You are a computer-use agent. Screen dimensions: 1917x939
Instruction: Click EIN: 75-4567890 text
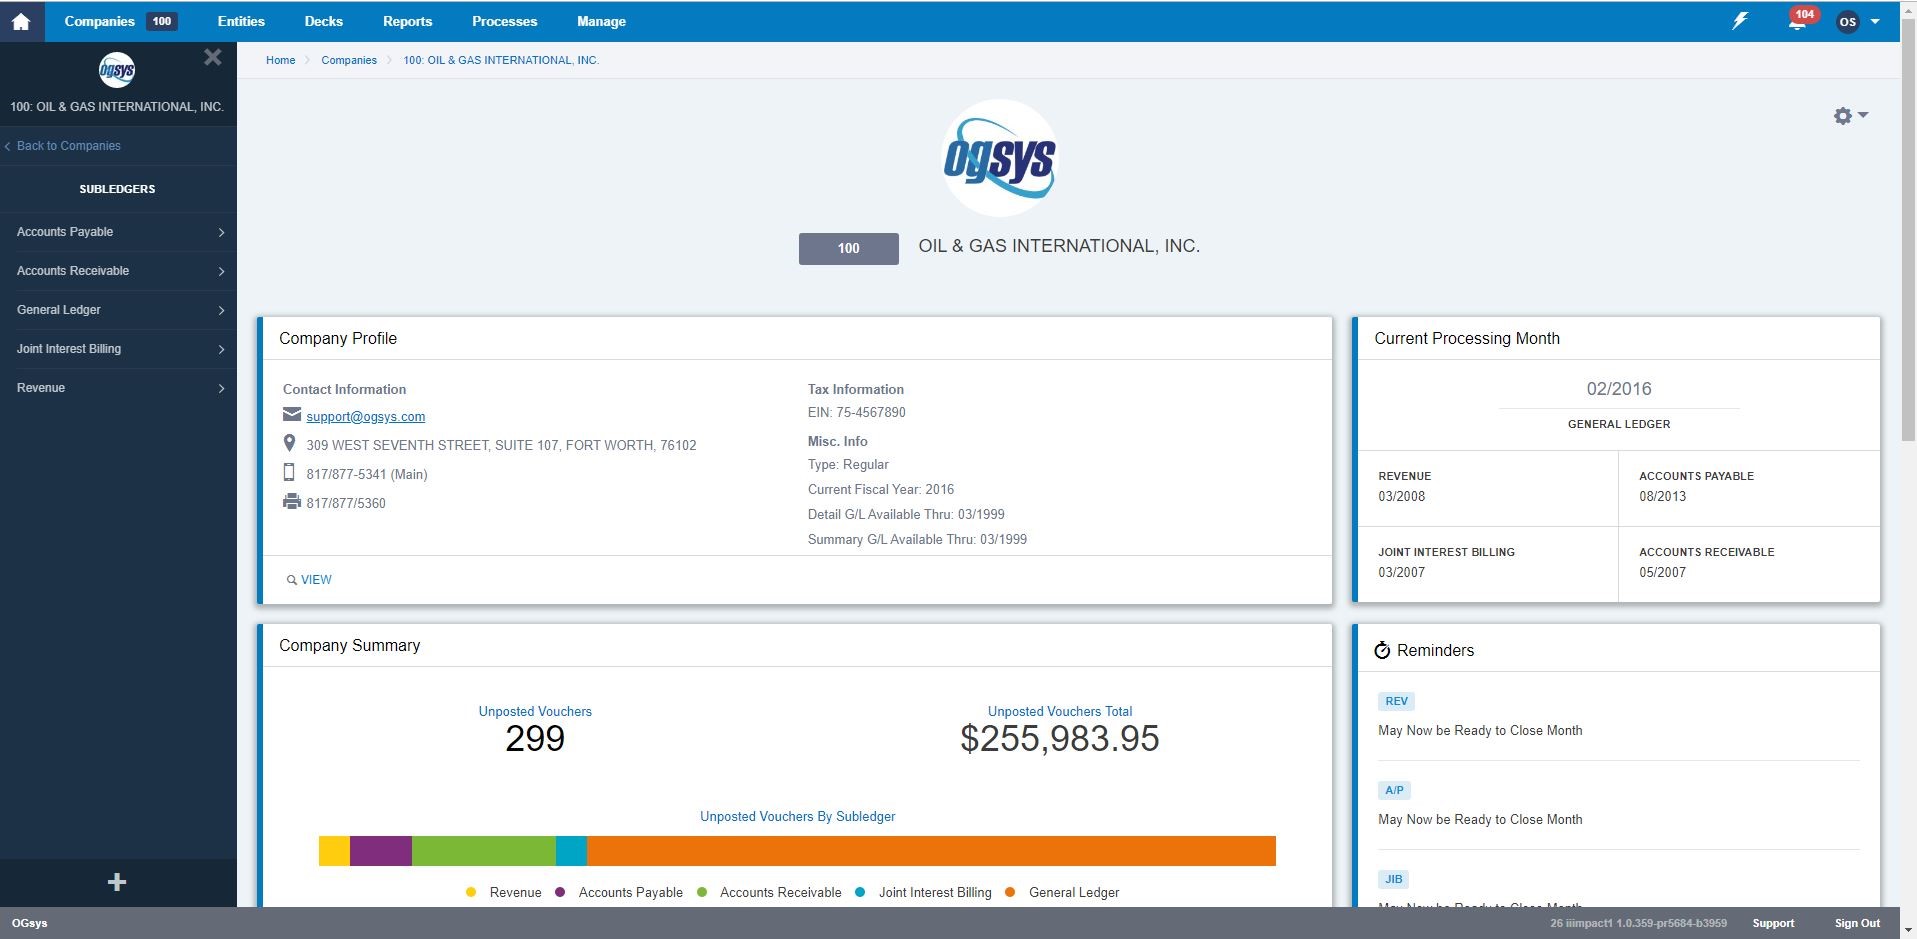click(x=857, y=412)
